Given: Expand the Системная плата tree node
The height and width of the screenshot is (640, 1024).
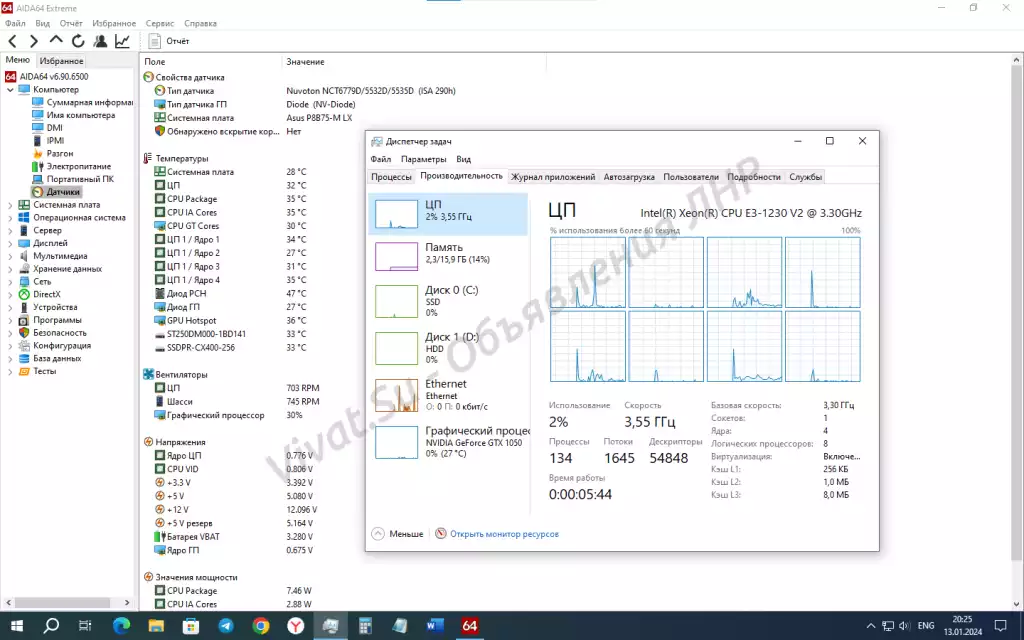Looking at the screenshot, I should click(11, 204).
